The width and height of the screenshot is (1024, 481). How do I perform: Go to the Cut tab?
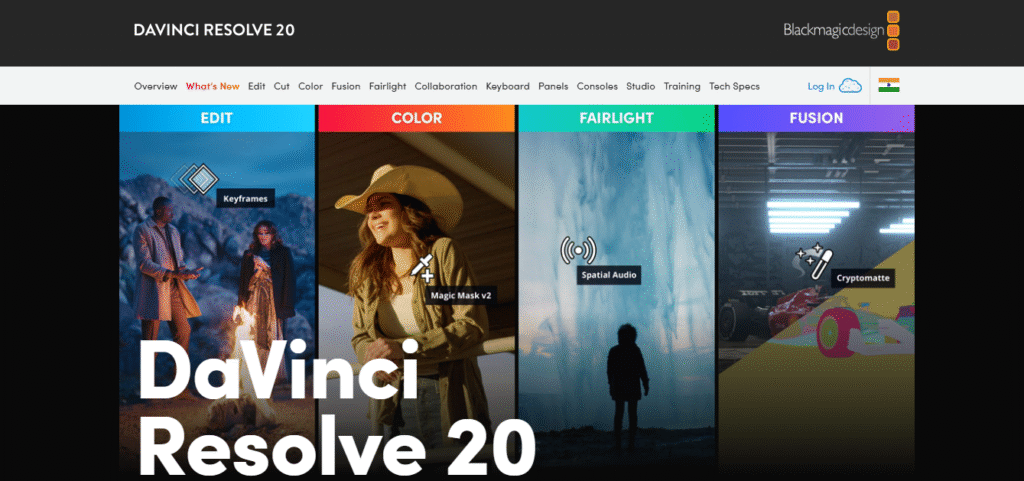tap(281, 86)
